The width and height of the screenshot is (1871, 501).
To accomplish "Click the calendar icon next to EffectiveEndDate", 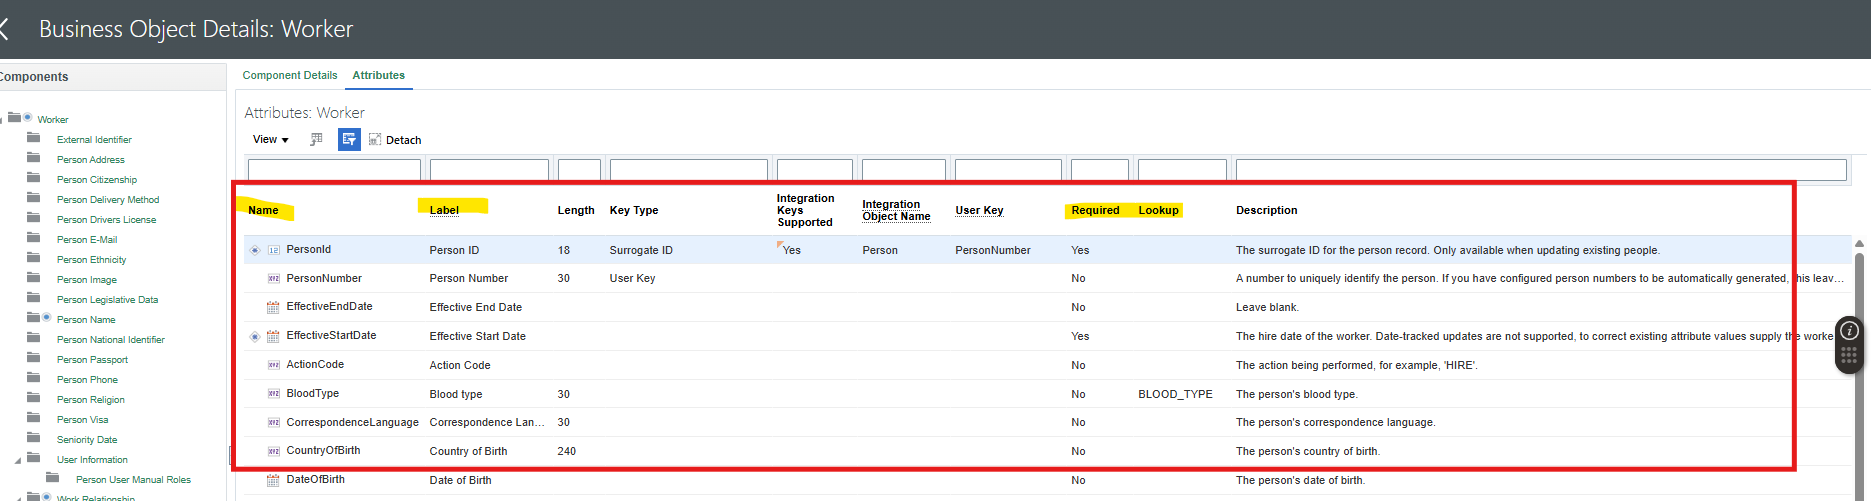I will (x=273, y=307).
